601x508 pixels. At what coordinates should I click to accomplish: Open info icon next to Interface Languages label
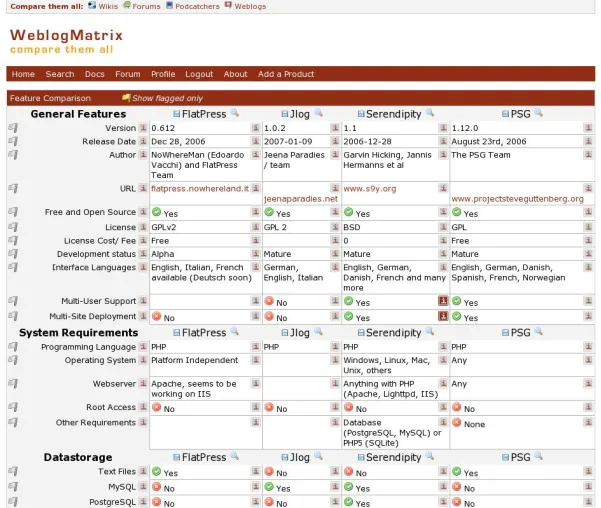coord(143,267)
